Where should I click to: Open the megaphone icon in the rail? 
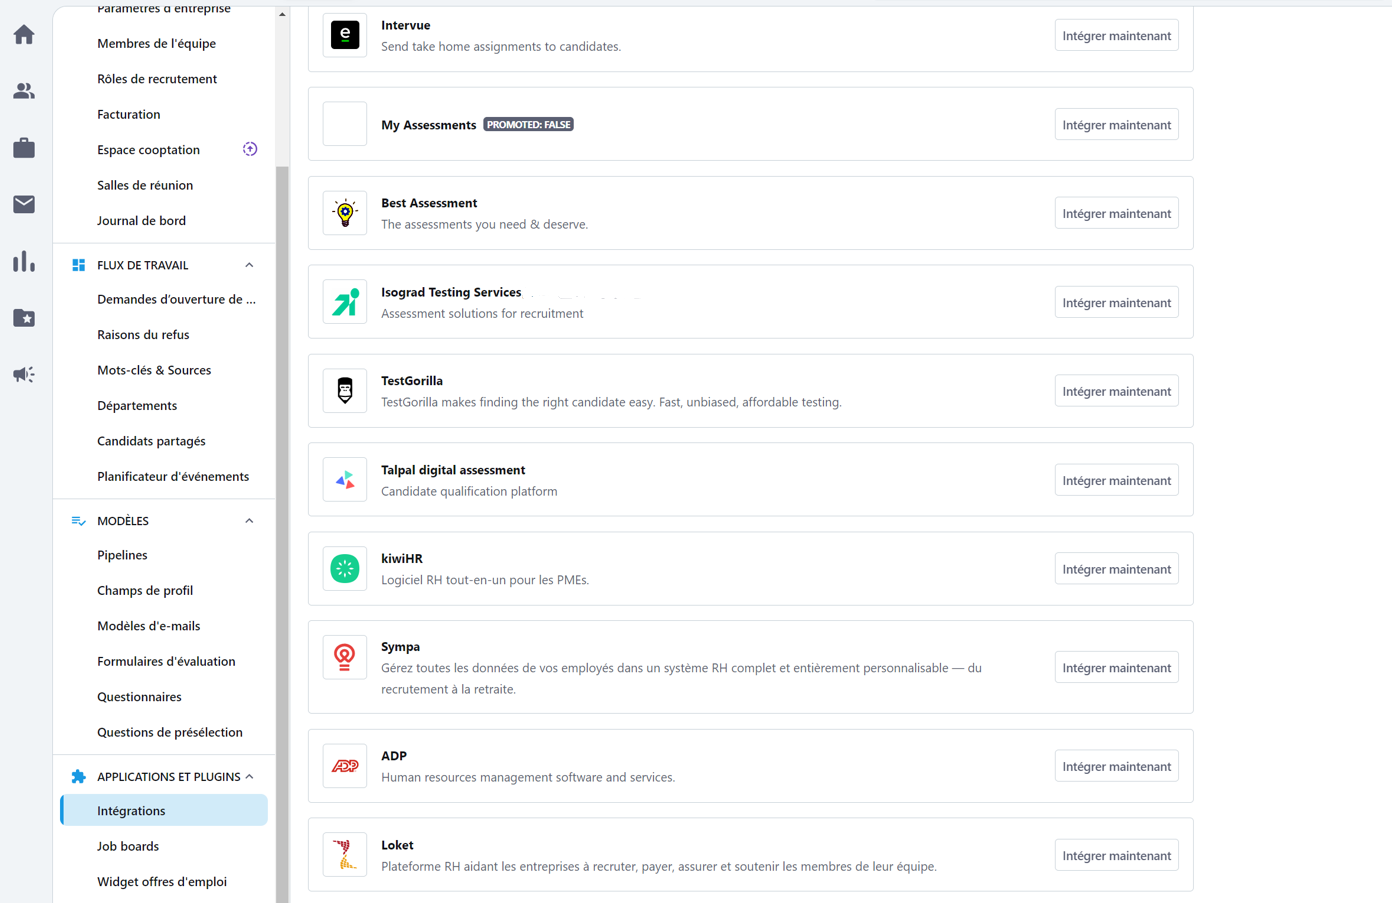[24, 374]
